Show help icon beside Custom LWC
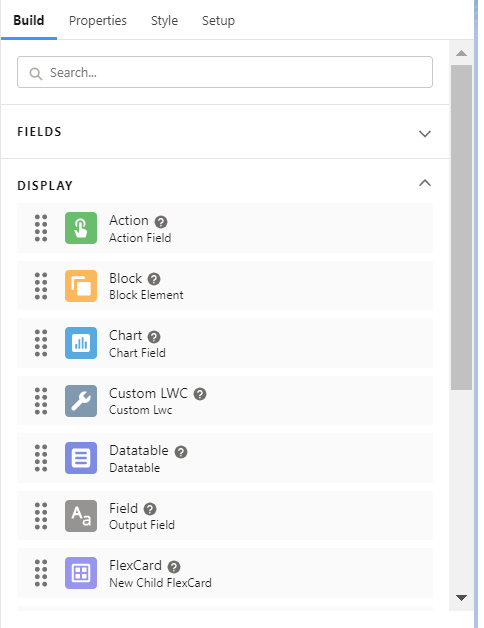This screenshot has width=484, height=628. (200, 394)
